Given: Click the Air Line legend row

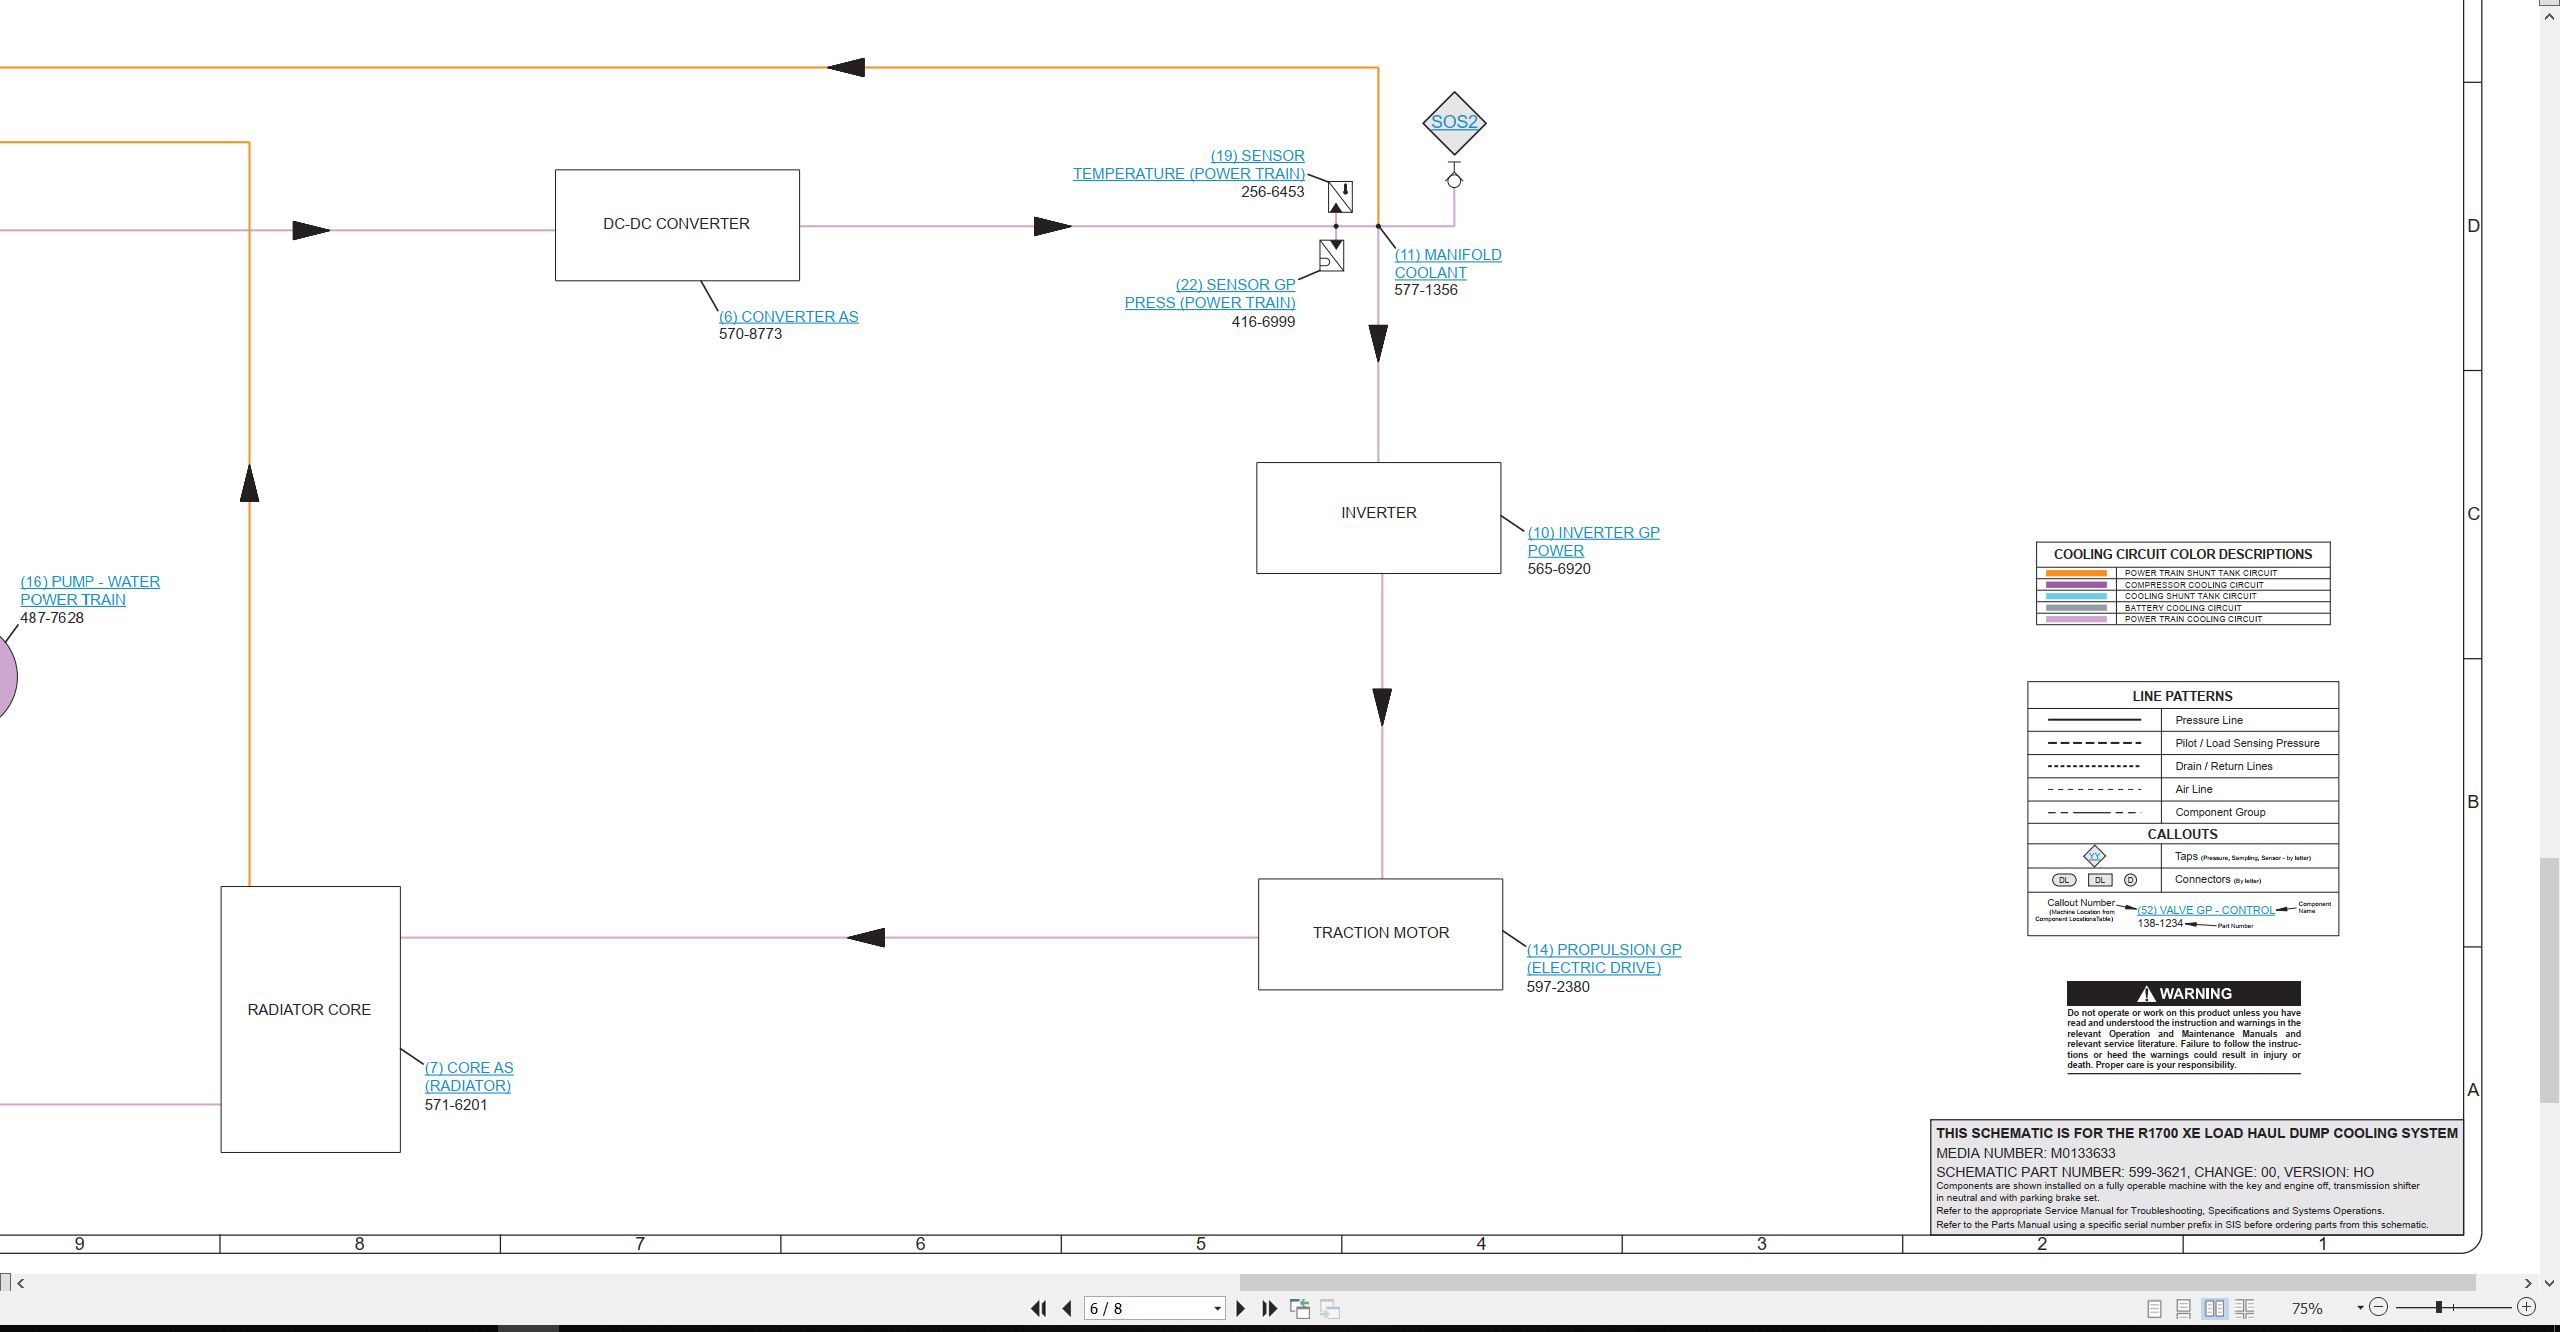Looking at the screenshot, I should pyautogui.click(x=2183, y=789).
